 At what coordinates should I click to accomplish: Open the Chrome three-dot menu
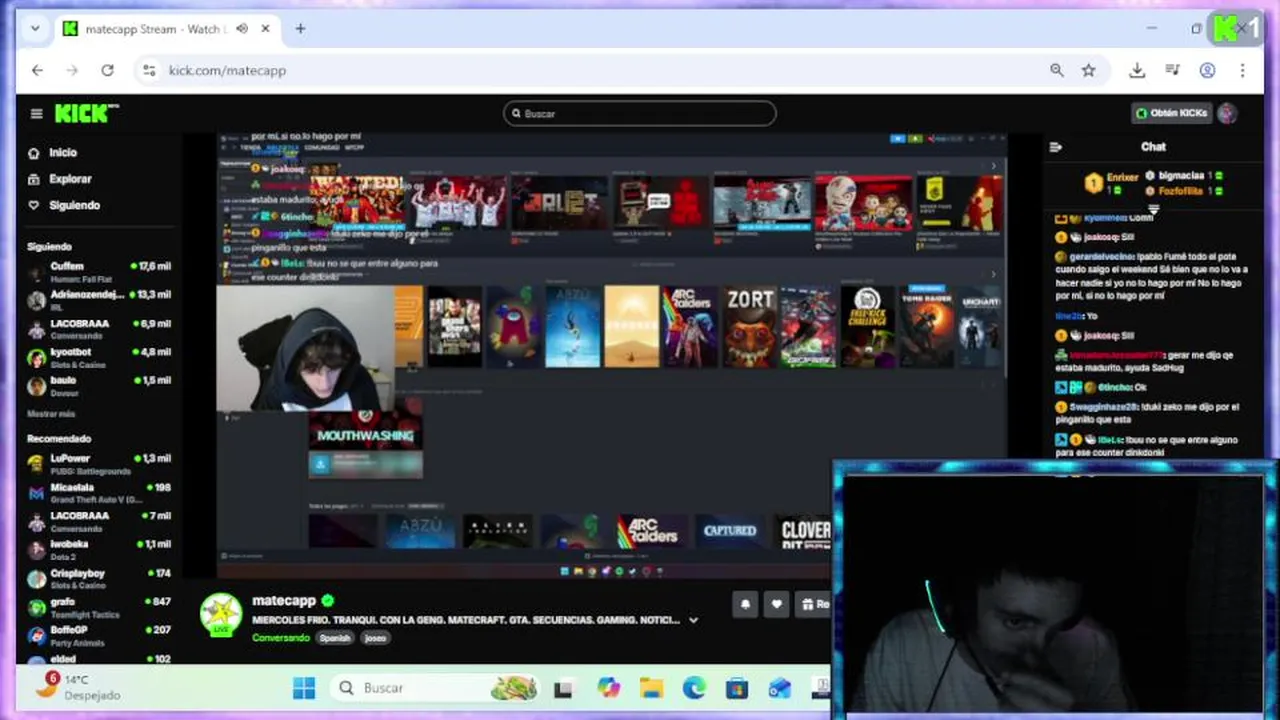click(x=1242, y=70)
